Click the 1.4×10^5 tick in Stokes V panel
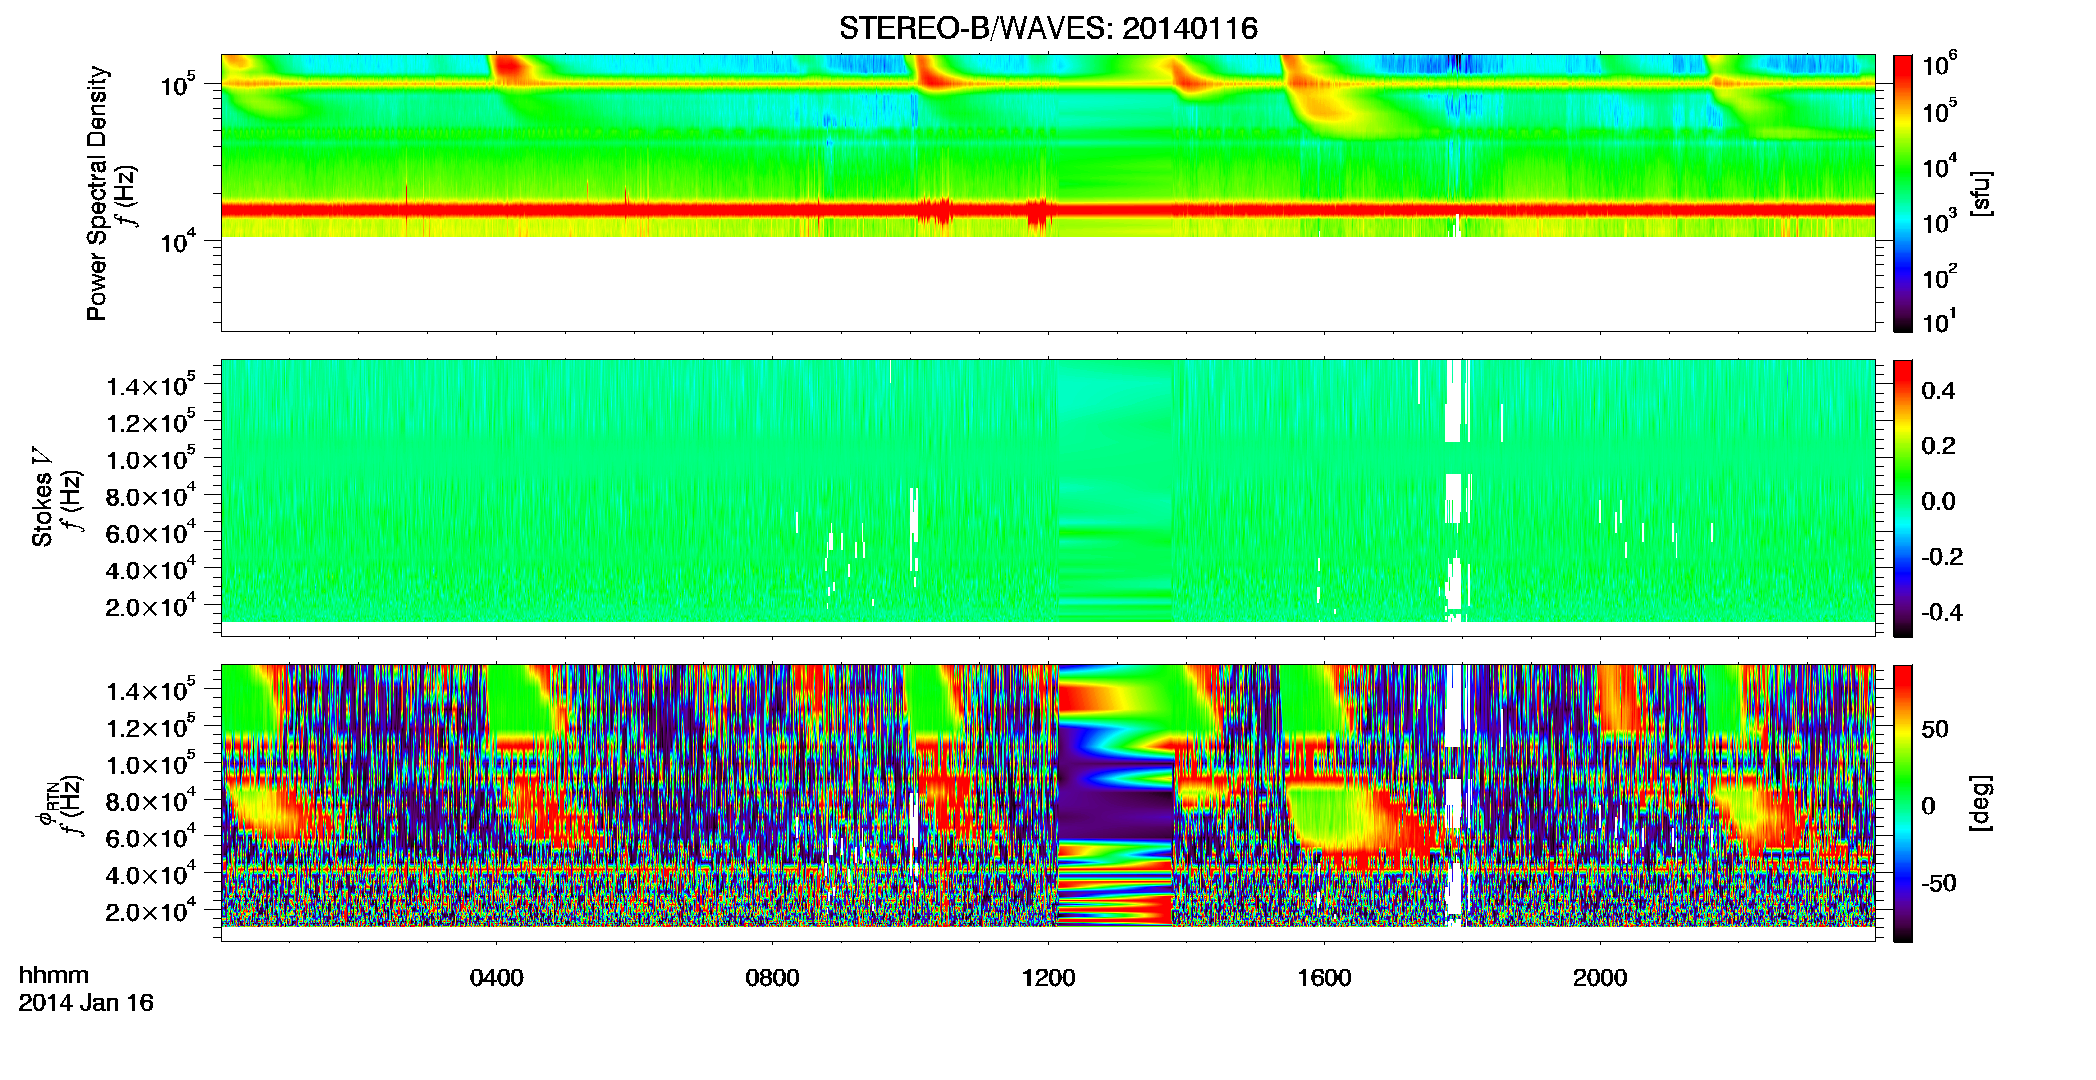 [x=152, y=386]
